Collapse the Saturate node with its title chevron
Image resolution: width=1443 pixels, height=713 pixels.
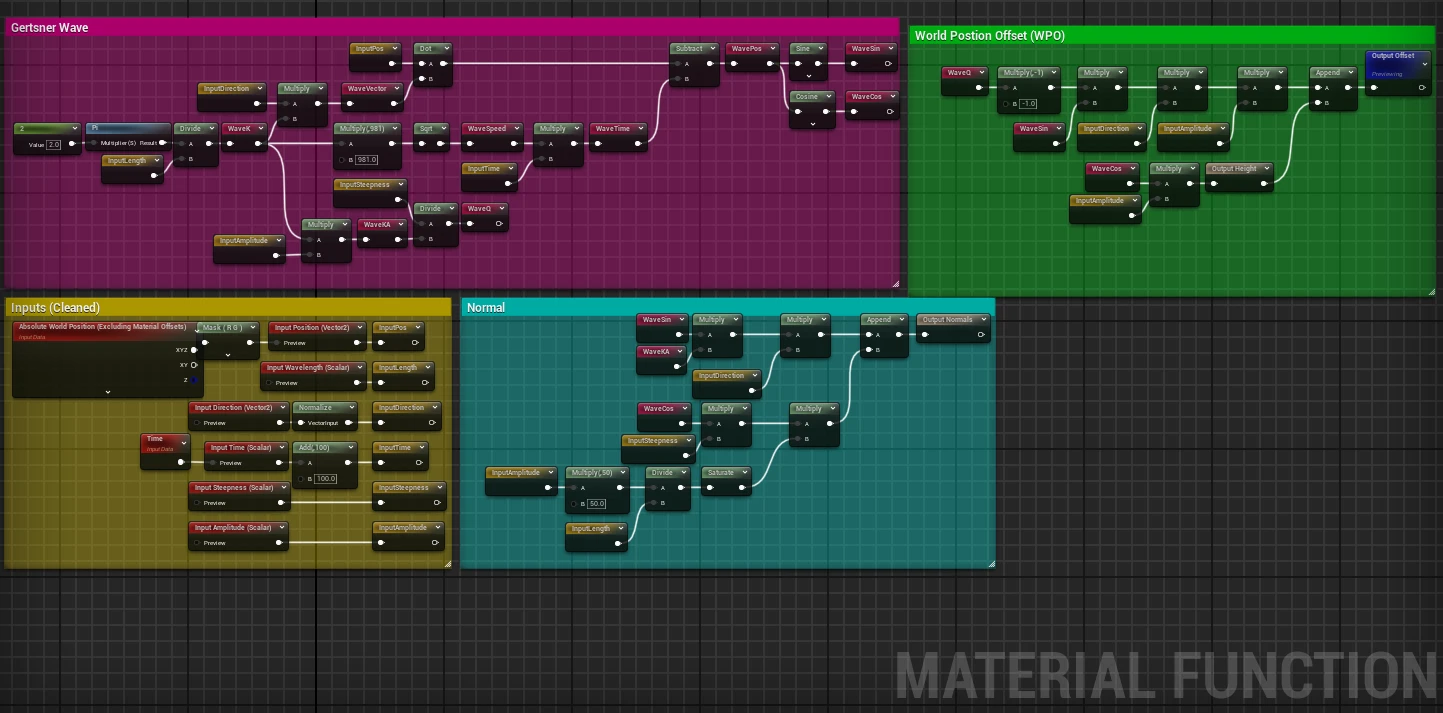click(x=744, y=472)
